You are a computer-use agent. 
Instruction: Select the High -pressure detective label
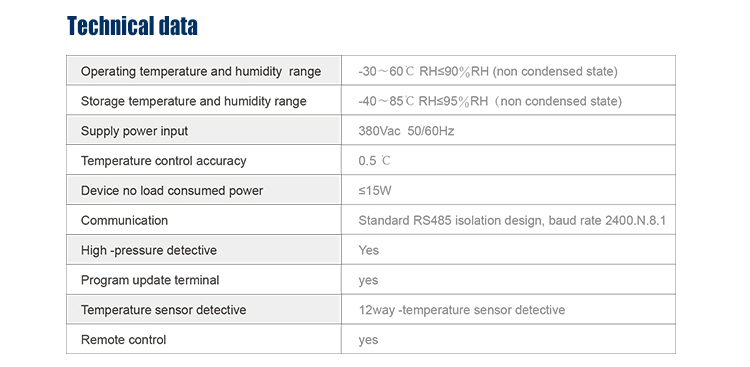(x=149, y=250)
